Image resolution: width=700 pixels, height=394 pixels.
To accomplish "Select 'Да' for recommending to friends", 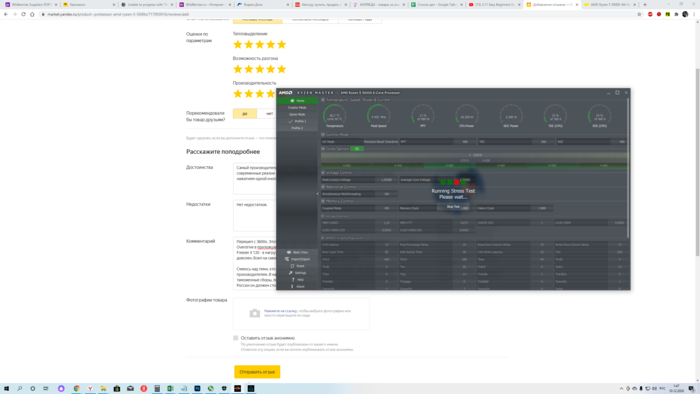I will [x=245, y=114].
